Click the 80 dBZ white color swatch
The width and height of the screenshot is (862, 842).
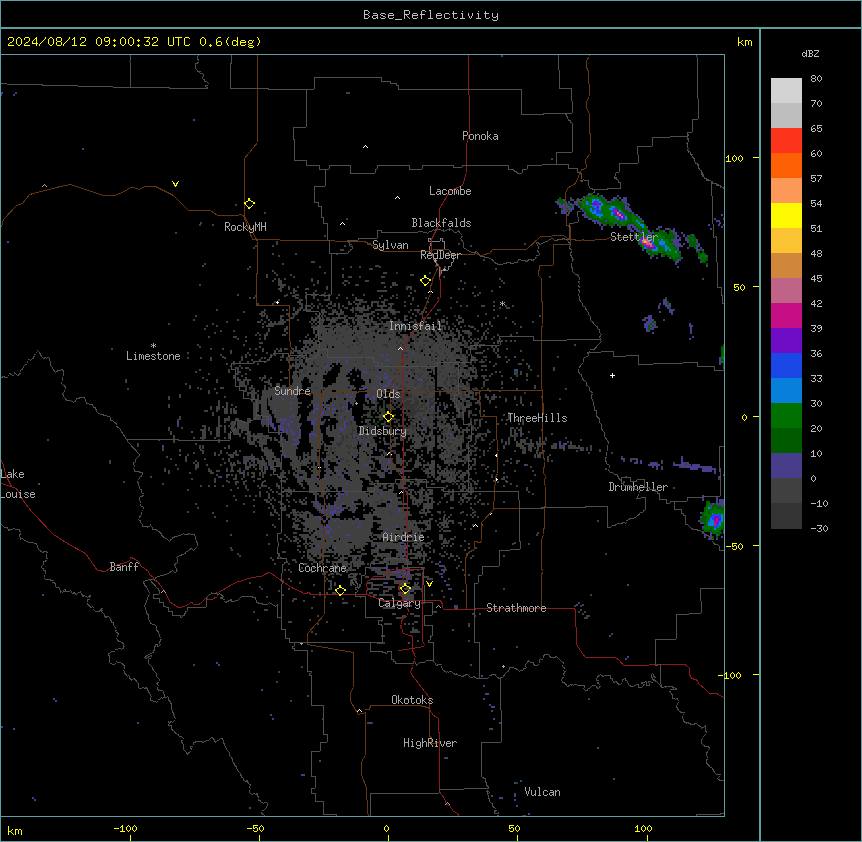tap(786, 90)
